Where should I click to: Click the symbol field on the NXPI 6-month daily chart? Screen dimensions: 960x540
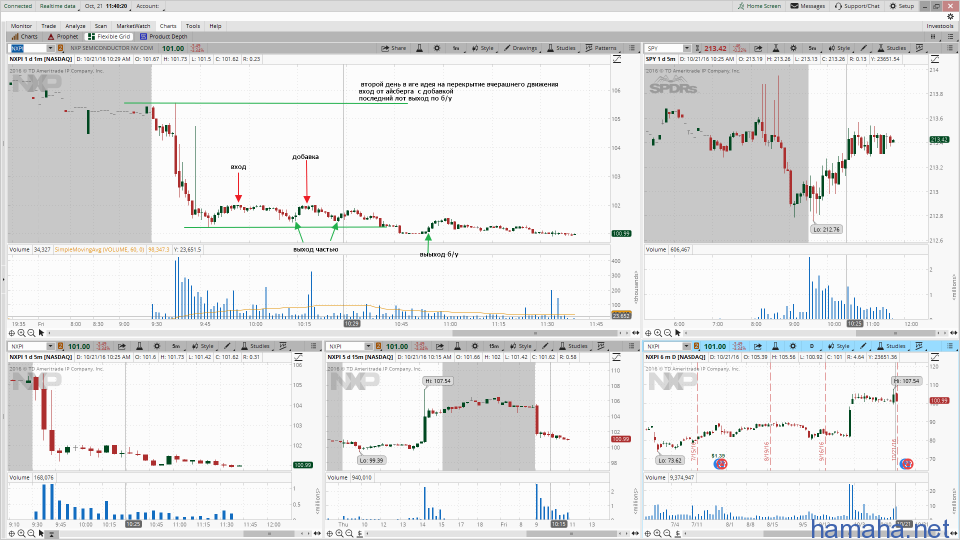[663, 346]
